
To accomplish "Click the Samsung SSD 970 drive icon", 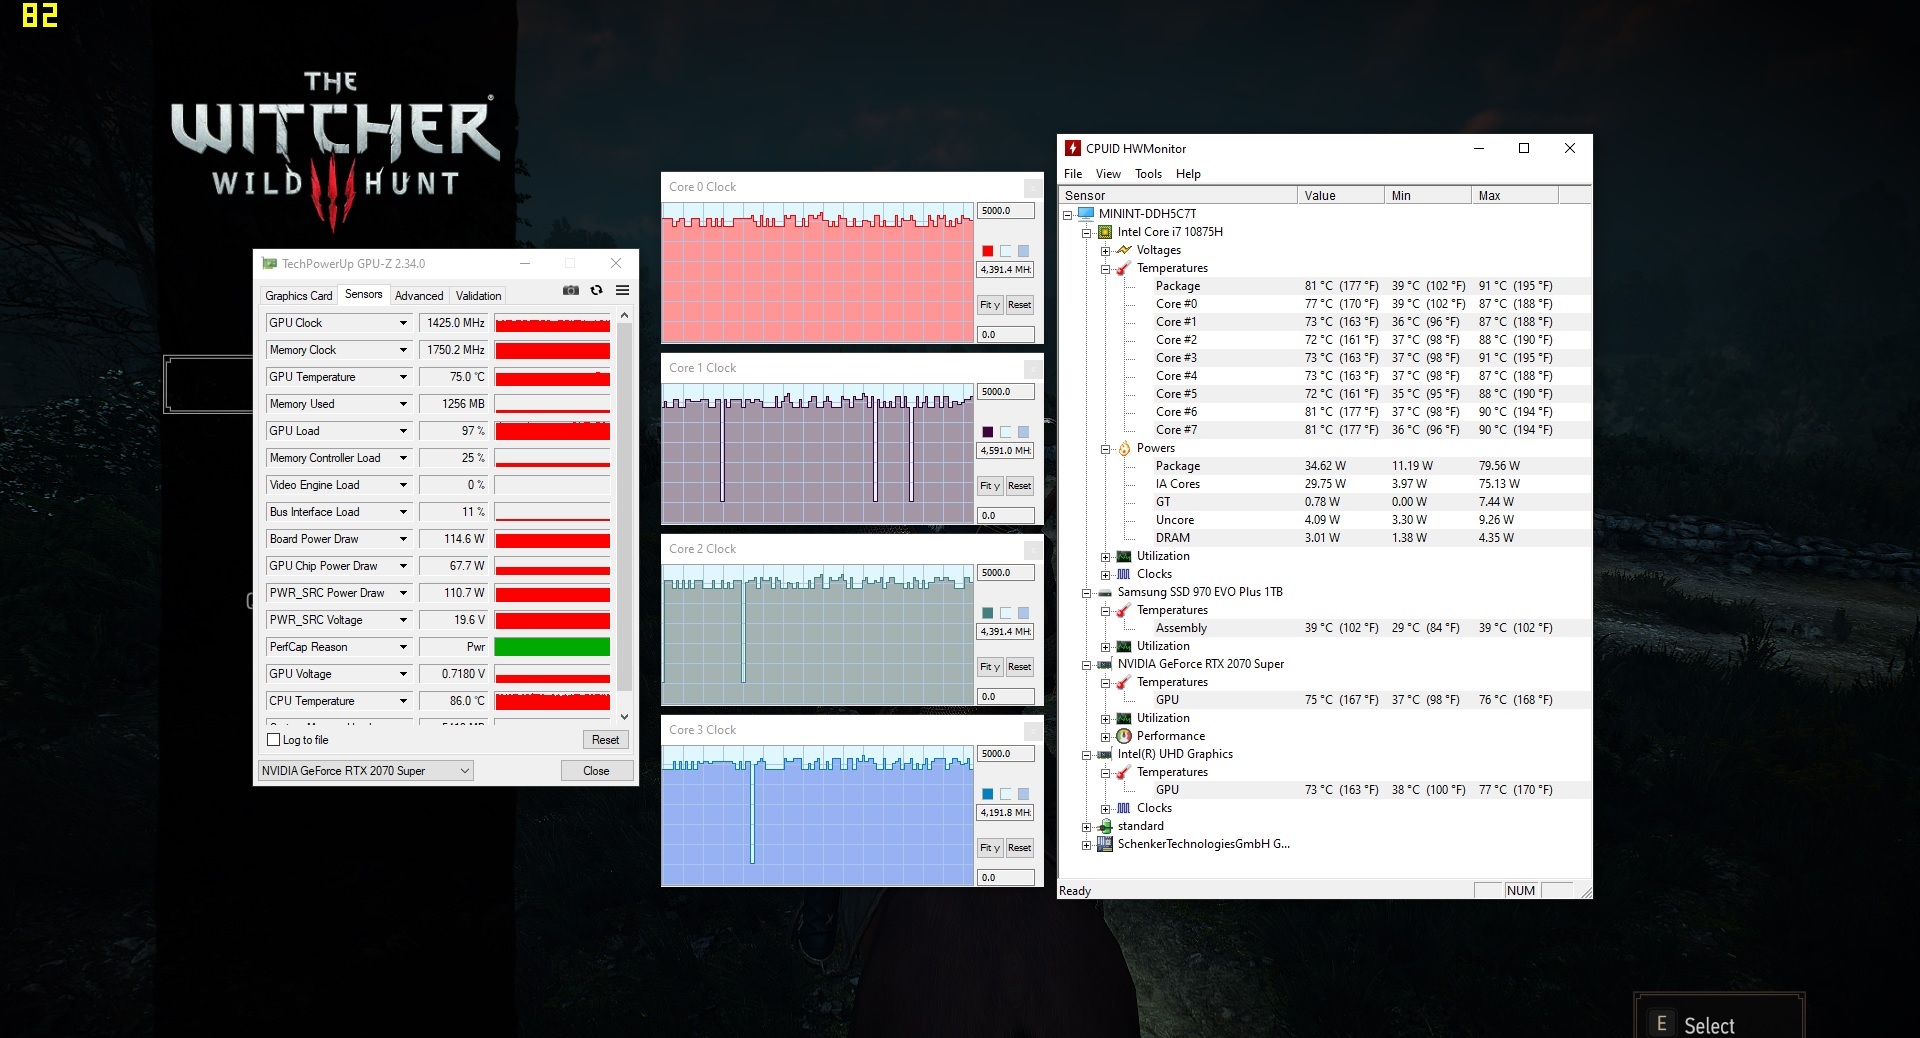I will 1105,592.
